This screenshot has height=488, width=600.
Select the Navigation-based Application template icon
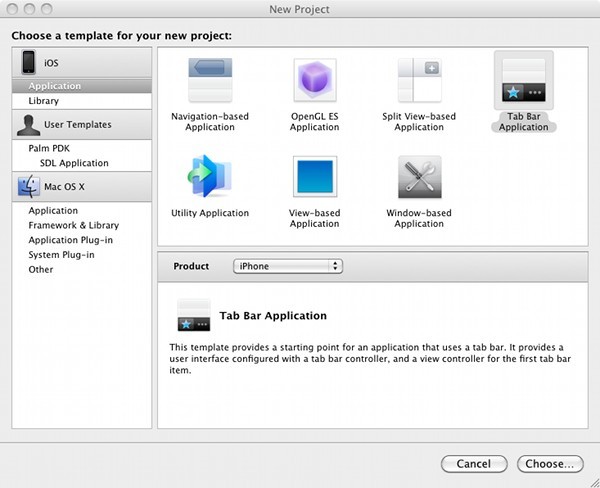pyautogui.click(x=210, y=80)
